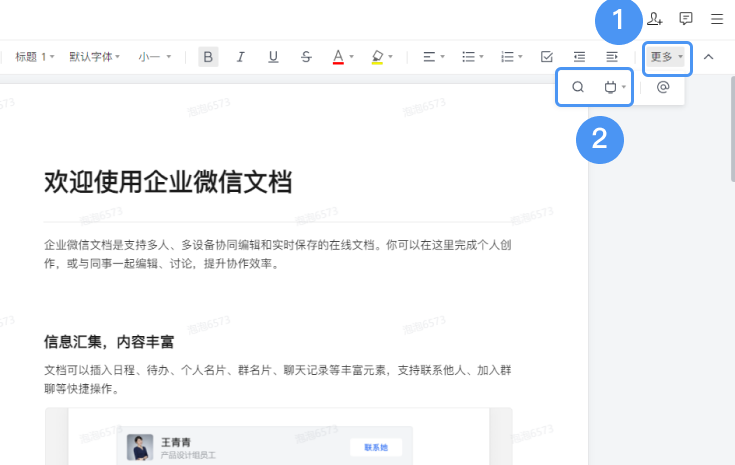This screenshot has height=465, width=735.
Task: Click the name 王青青 on the card
Action: pos(176,442)
